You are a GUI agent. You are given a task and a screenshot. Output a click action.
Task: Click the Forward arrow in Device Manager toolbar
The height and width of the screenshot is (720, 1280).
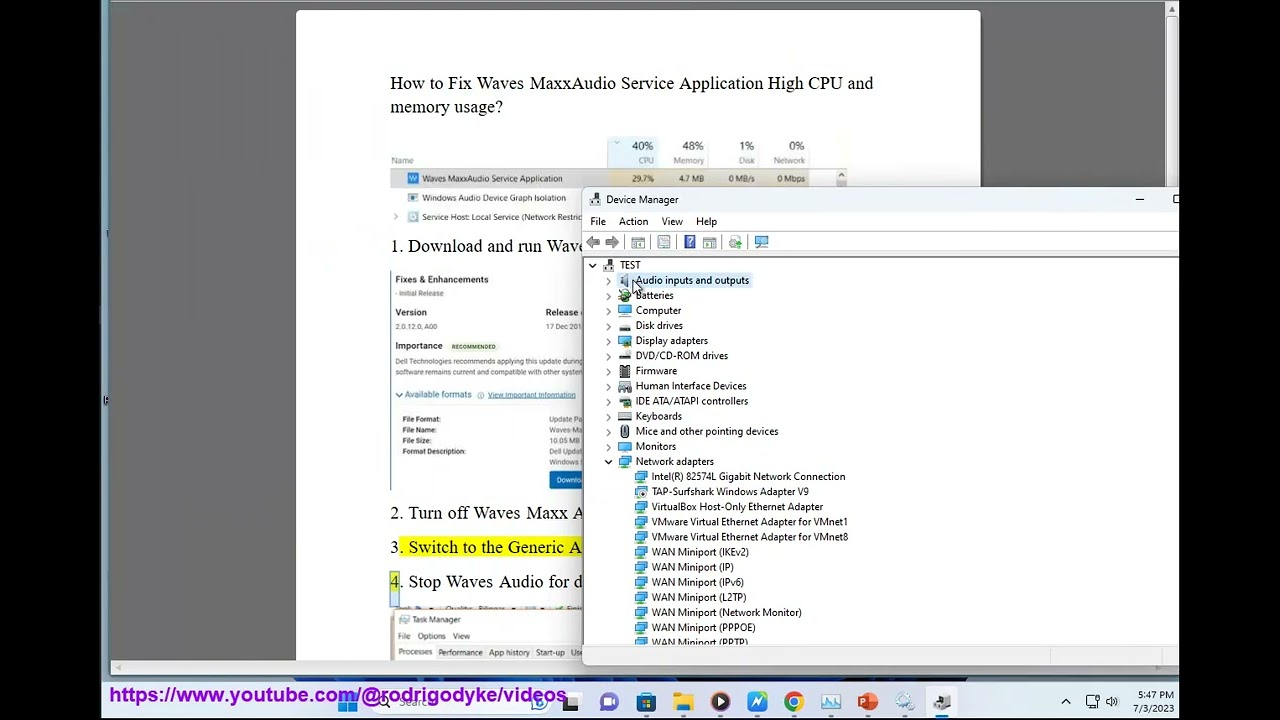click(612, 242)
